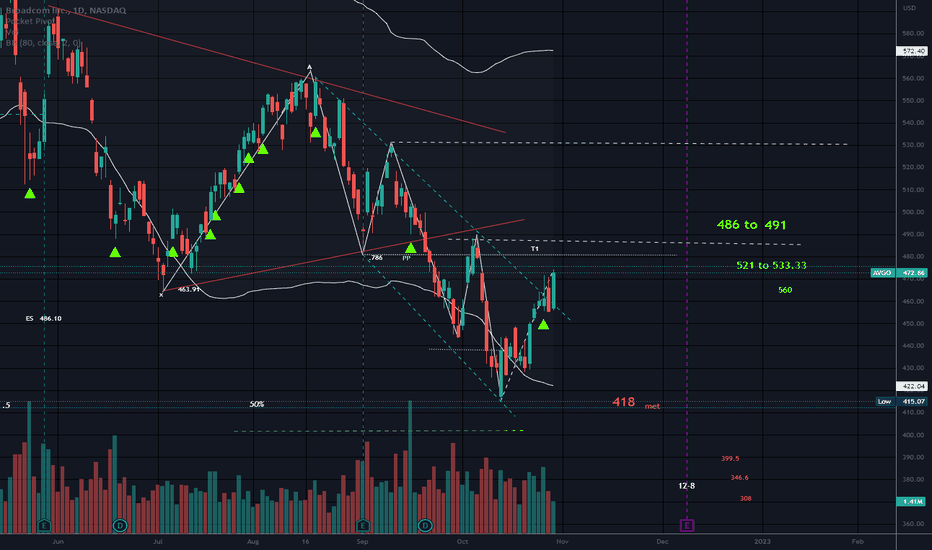The image size is (932, 550).
Task: Click the 1.41M volume axis label
Action: pos(912,502)
